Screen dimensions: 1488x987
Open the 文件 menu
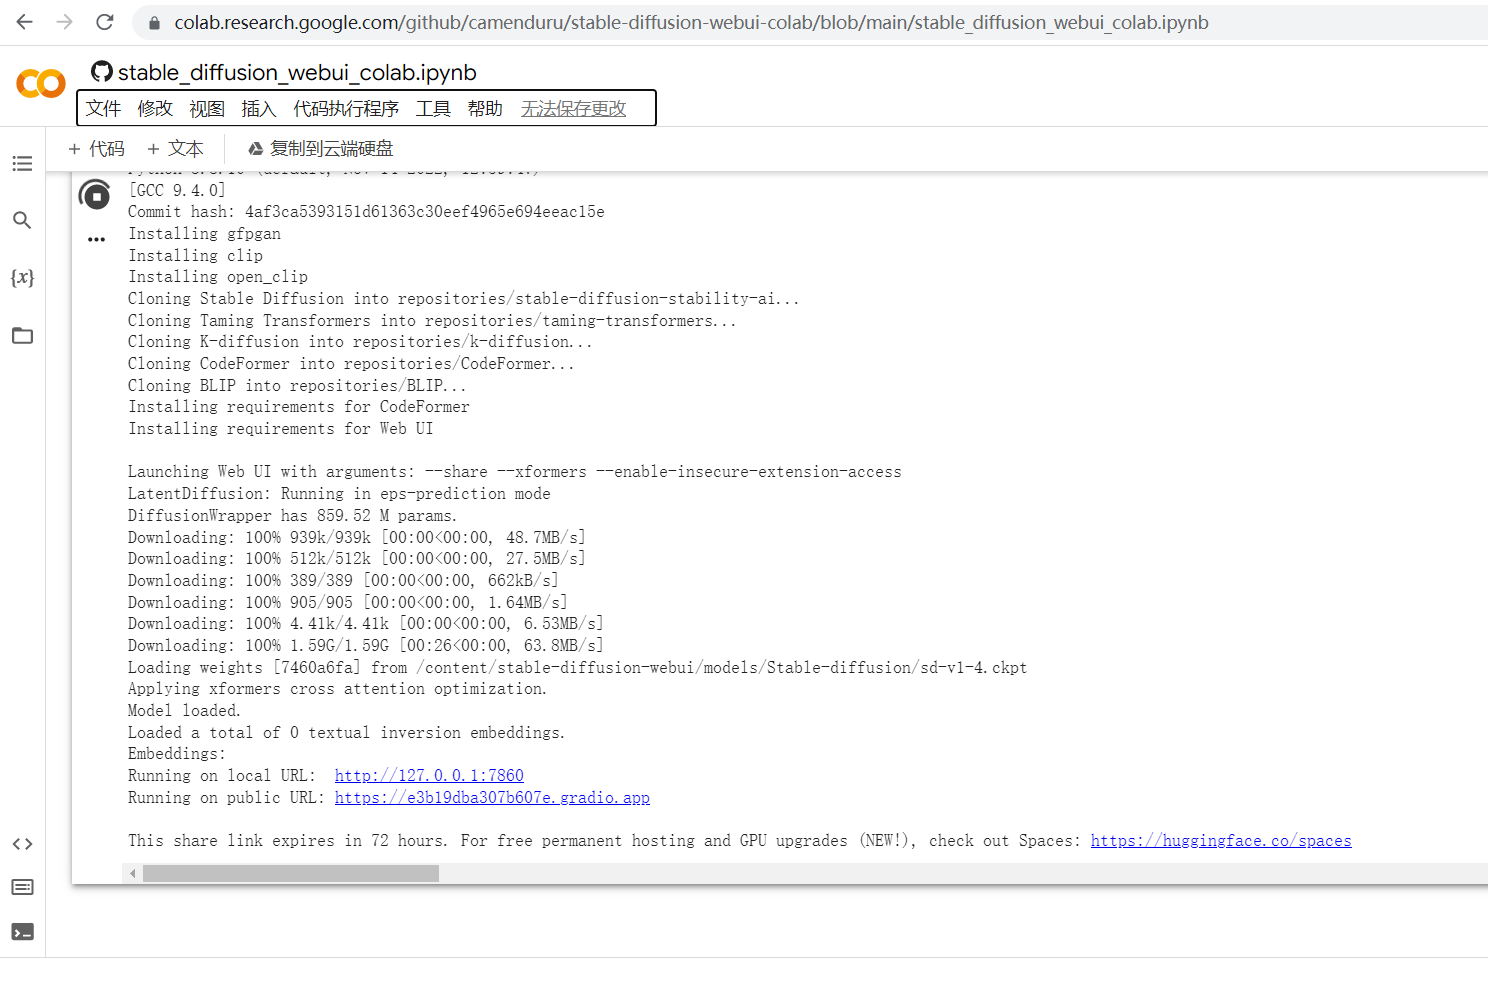click(103, 108)
